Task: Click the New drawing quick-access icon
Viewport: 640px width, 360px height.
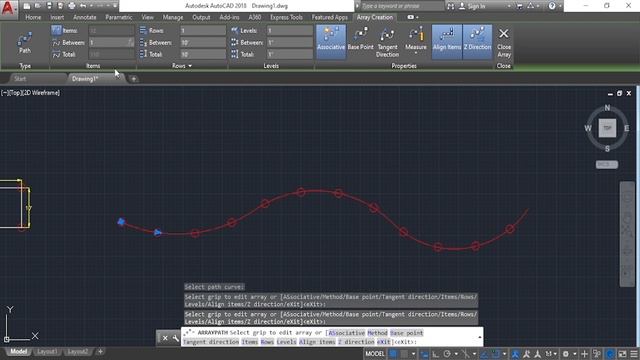Action: click(27, 6)
